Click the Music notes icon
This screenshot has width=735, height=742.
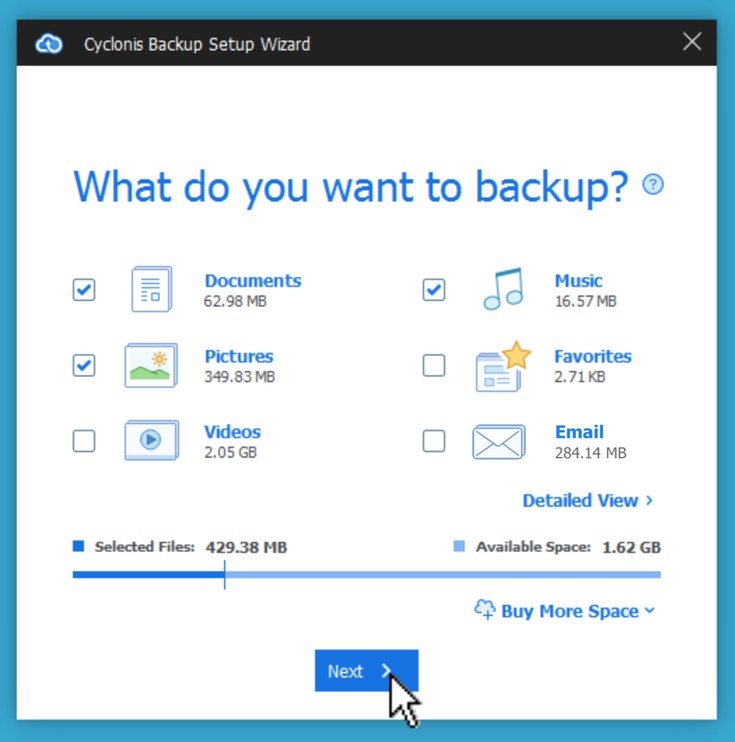(502, 289)
